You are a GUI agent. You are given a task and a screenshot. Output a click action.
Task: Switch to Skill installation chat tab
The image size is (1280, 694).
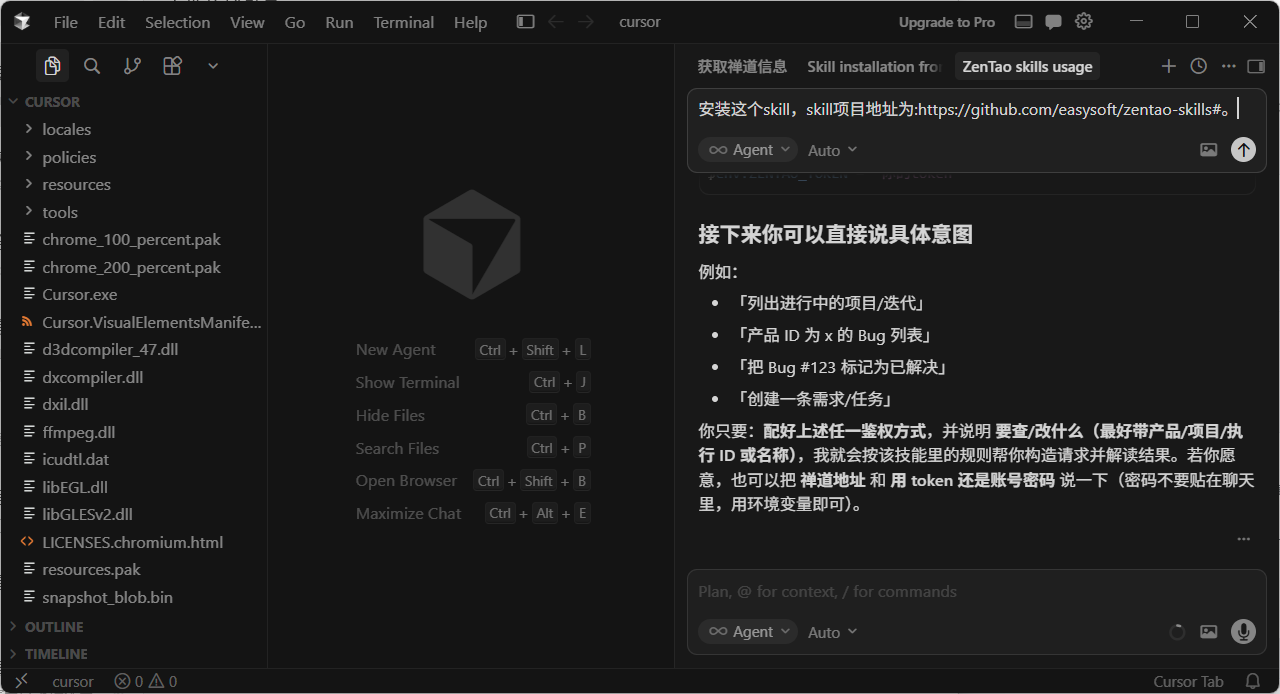874,66
